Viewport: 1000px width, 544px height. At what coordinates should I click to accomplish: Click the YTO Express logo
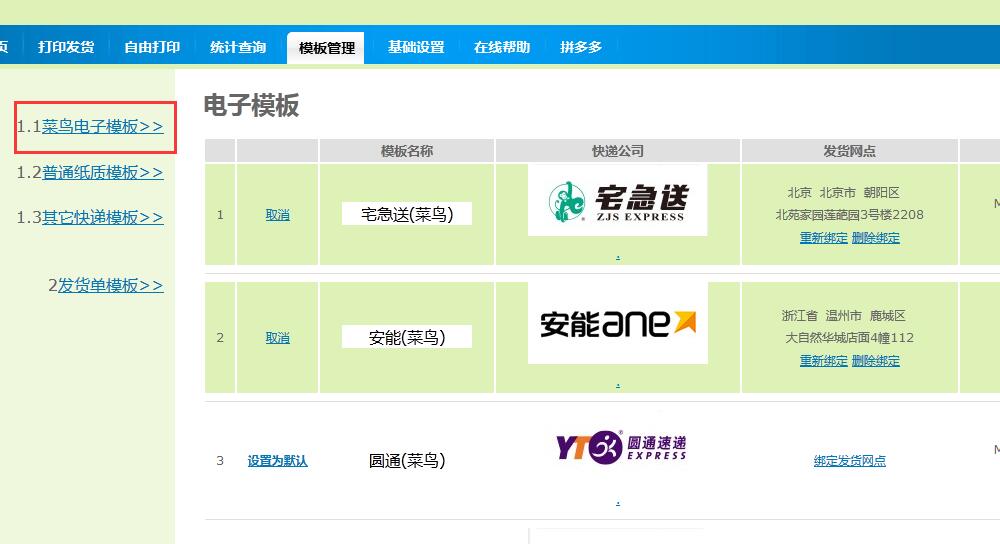tap(621, 447)
